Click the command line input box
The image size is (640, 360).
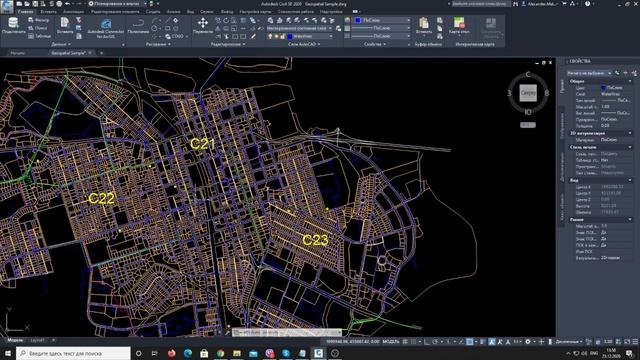click(287, 333)
